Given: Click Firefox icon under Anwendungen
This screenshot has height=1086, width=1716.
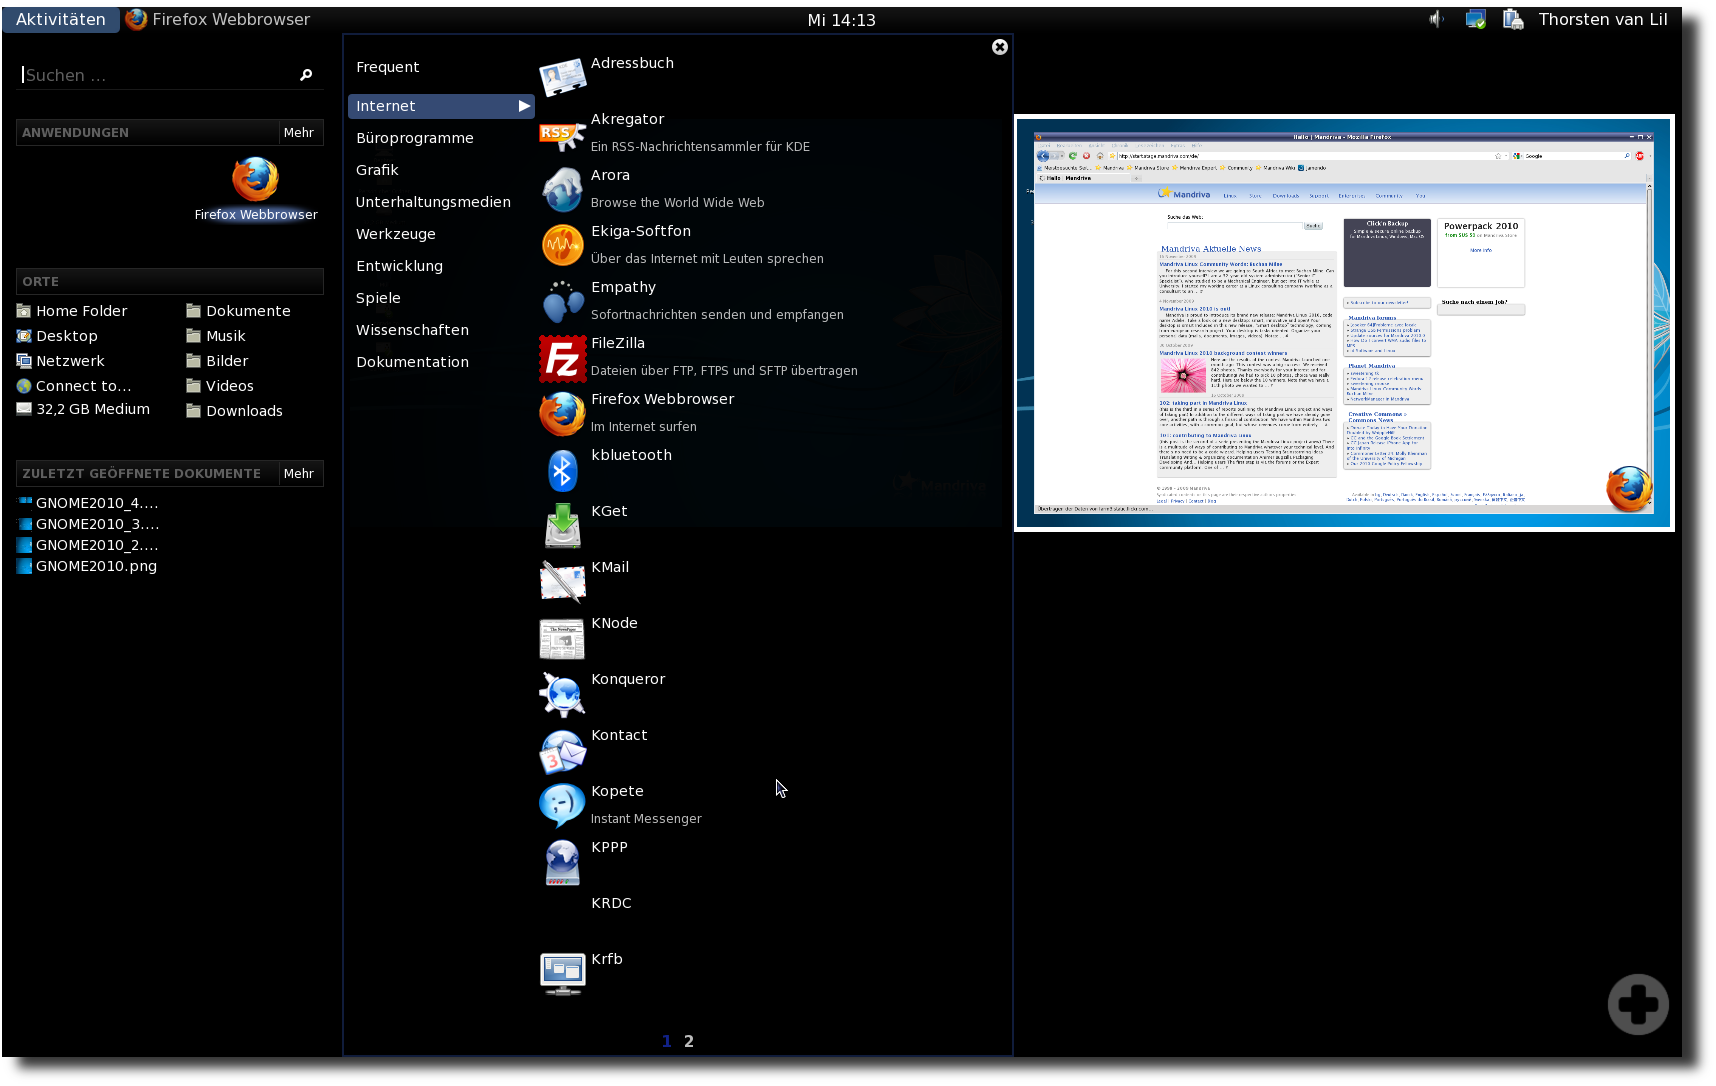Looking at the screenshot, I should (x=256, y=180).
